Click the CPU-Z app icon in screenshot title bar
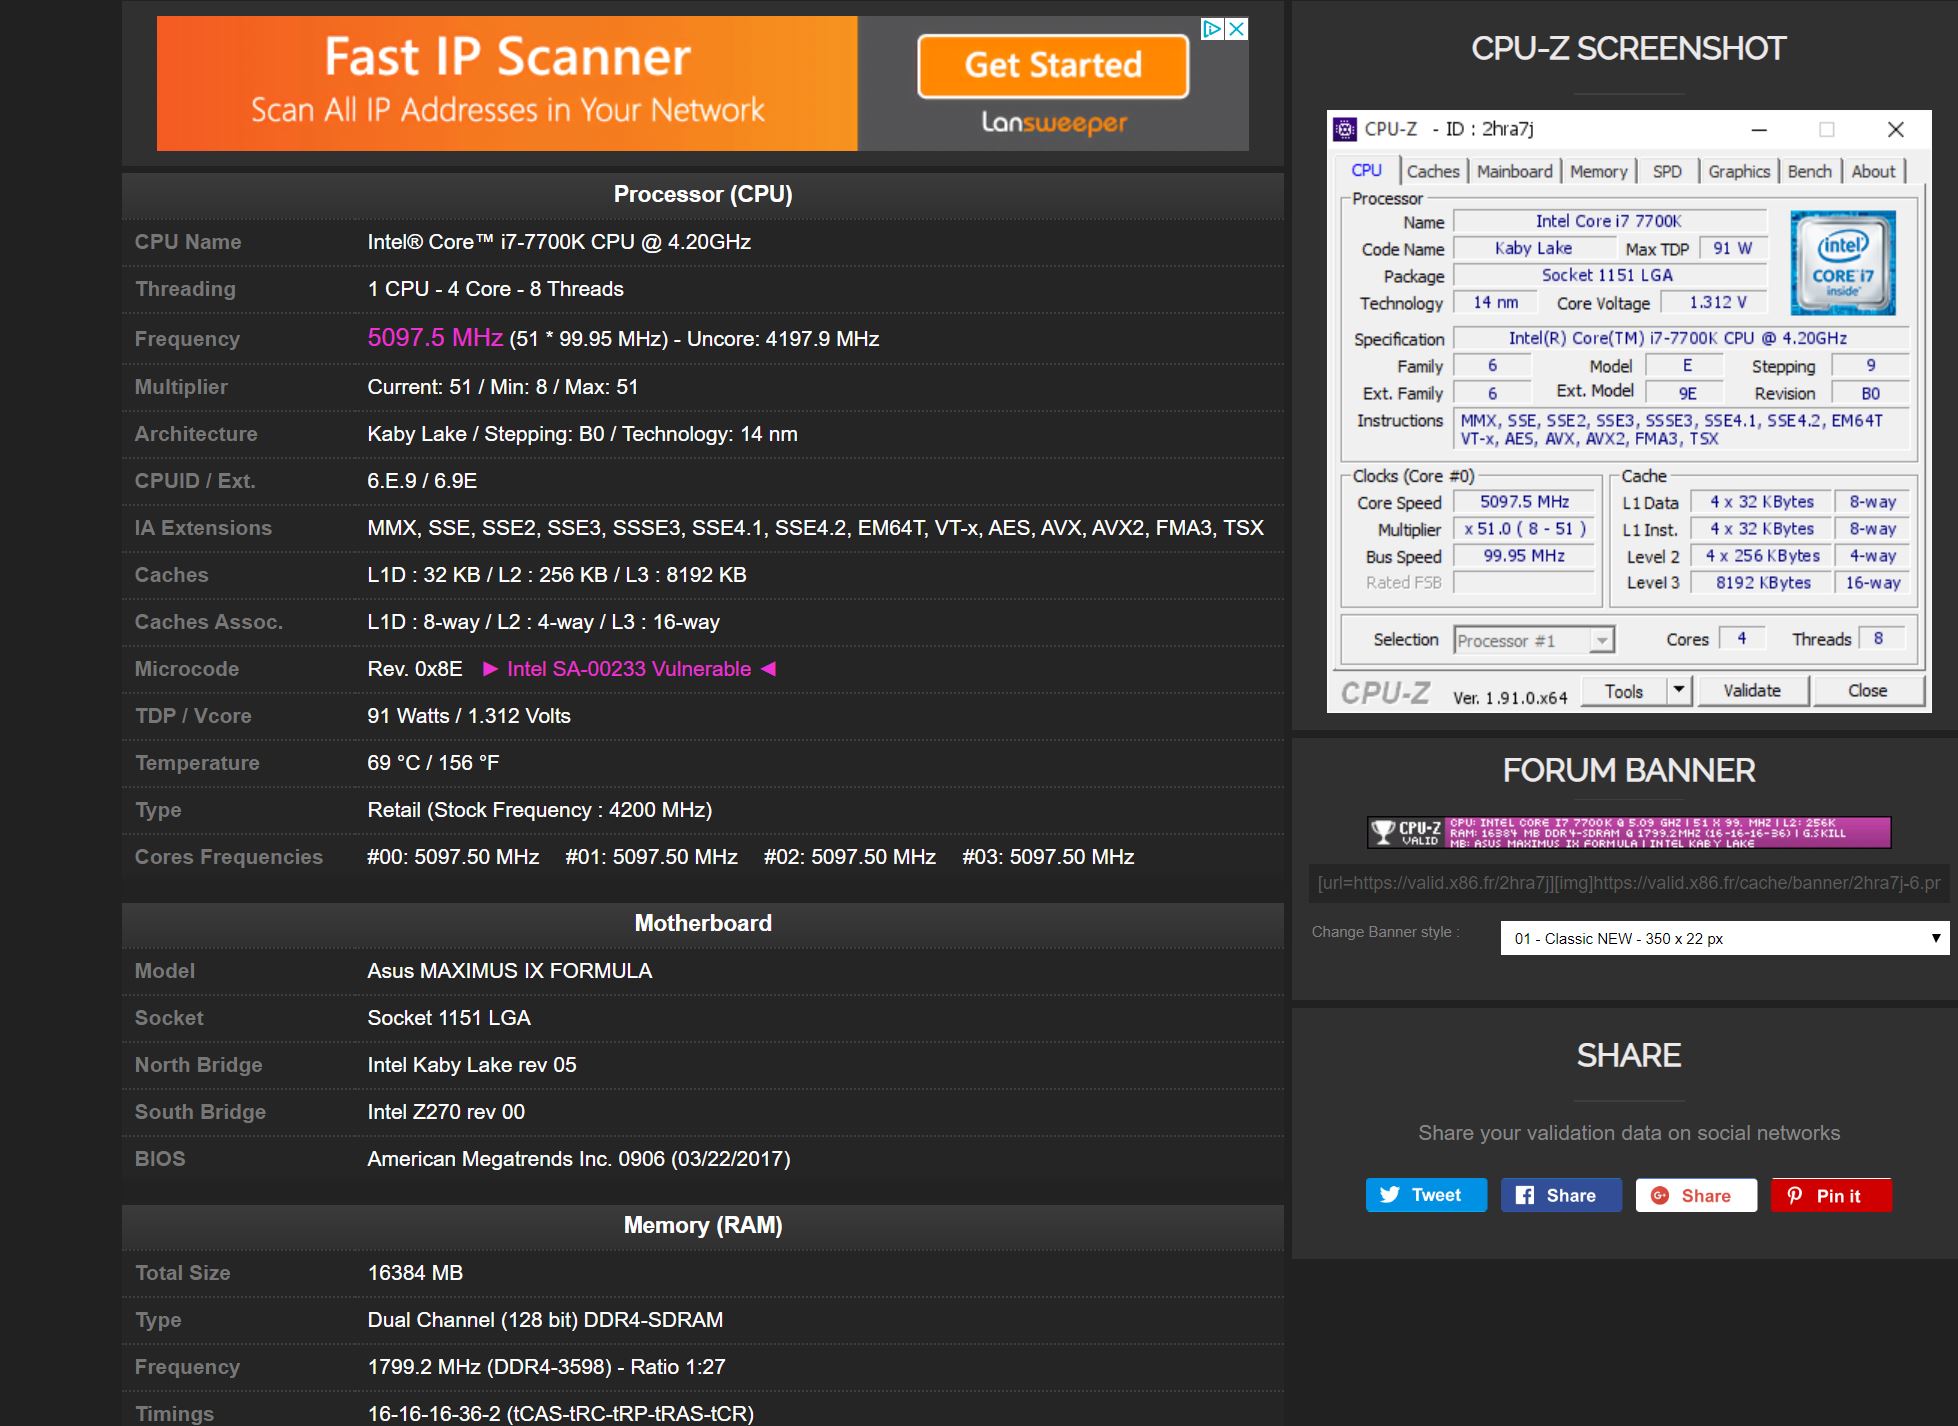 click(1346, 129)
